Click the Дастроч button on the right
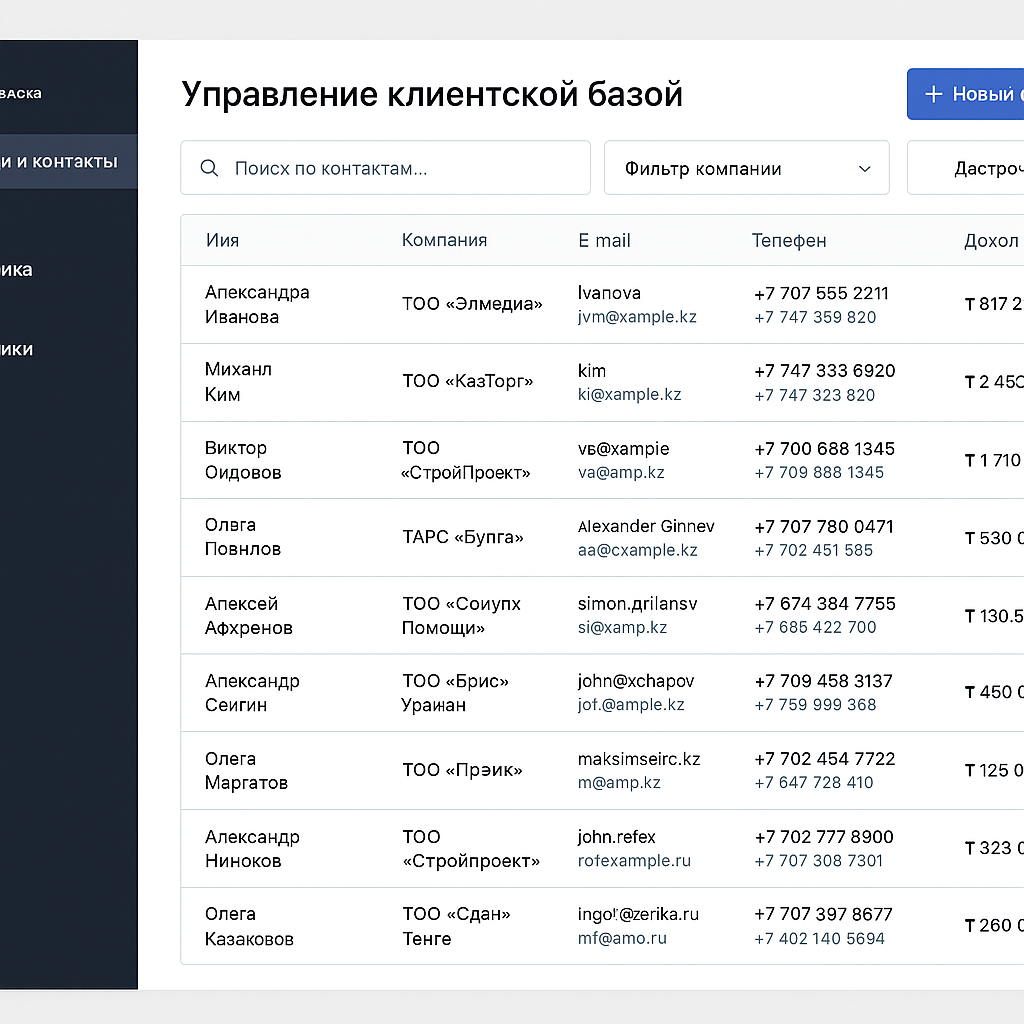 pyautogui.click(x=965, y=168)
